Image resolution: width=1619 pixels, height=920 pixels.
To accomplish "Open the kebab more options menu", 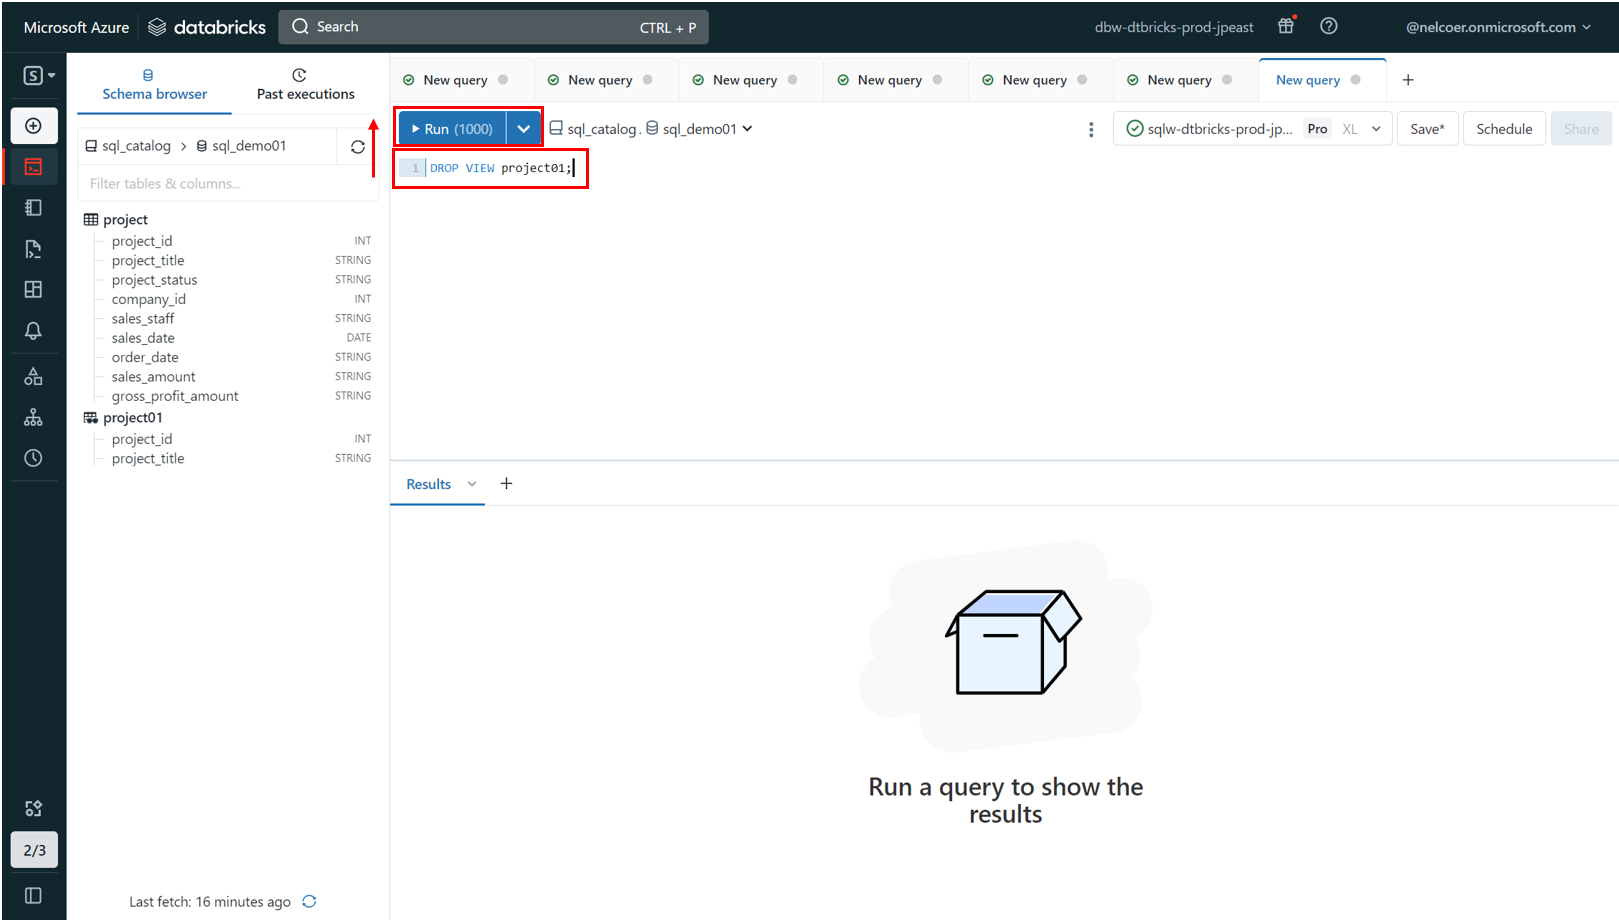I will (1091, 129).
